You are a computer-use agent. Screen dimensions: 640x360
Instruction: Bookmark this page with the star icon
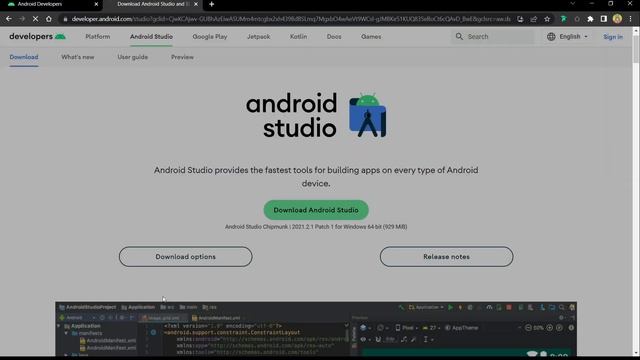pos(547,19)
